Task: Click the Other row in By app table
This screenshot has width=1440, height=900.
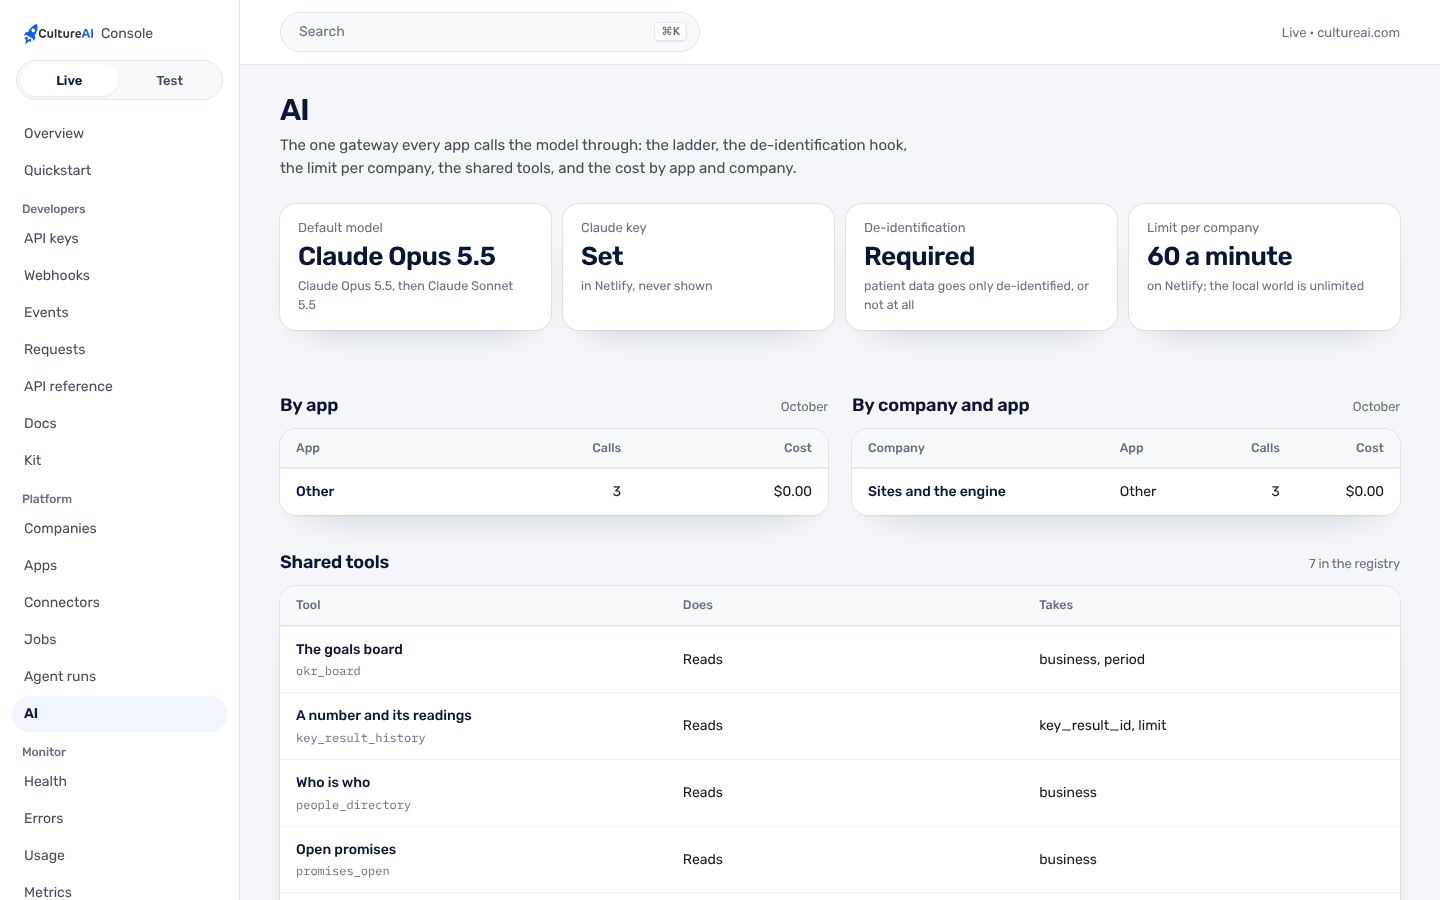Action: click(554, 491)
